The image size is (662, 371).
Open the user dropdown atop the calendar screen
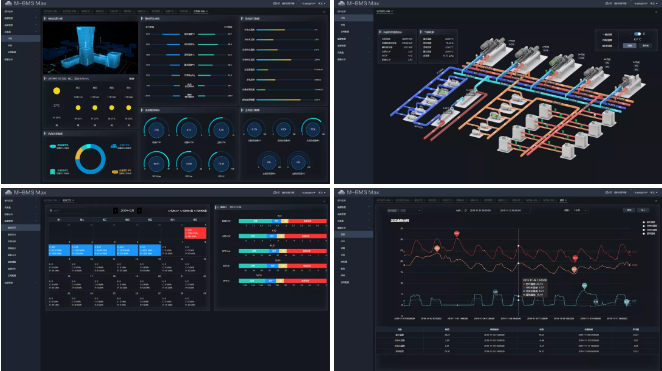click(309, 192)
